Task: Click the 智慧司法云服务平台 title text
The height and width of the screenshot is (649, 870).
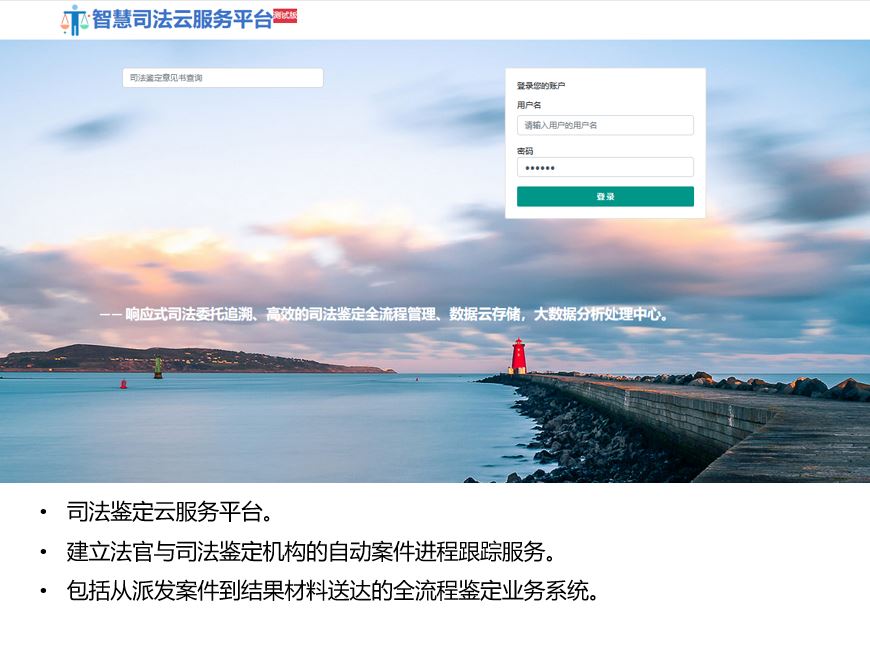Action: (x=182, y=19)
